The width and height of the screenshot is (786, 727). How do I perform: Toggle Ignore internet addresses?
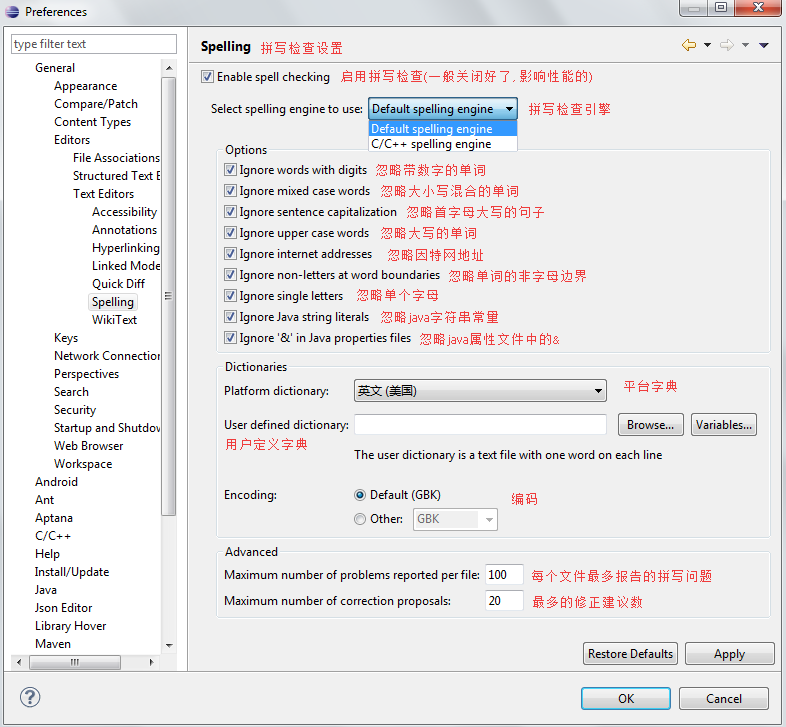tap(230, 254)
